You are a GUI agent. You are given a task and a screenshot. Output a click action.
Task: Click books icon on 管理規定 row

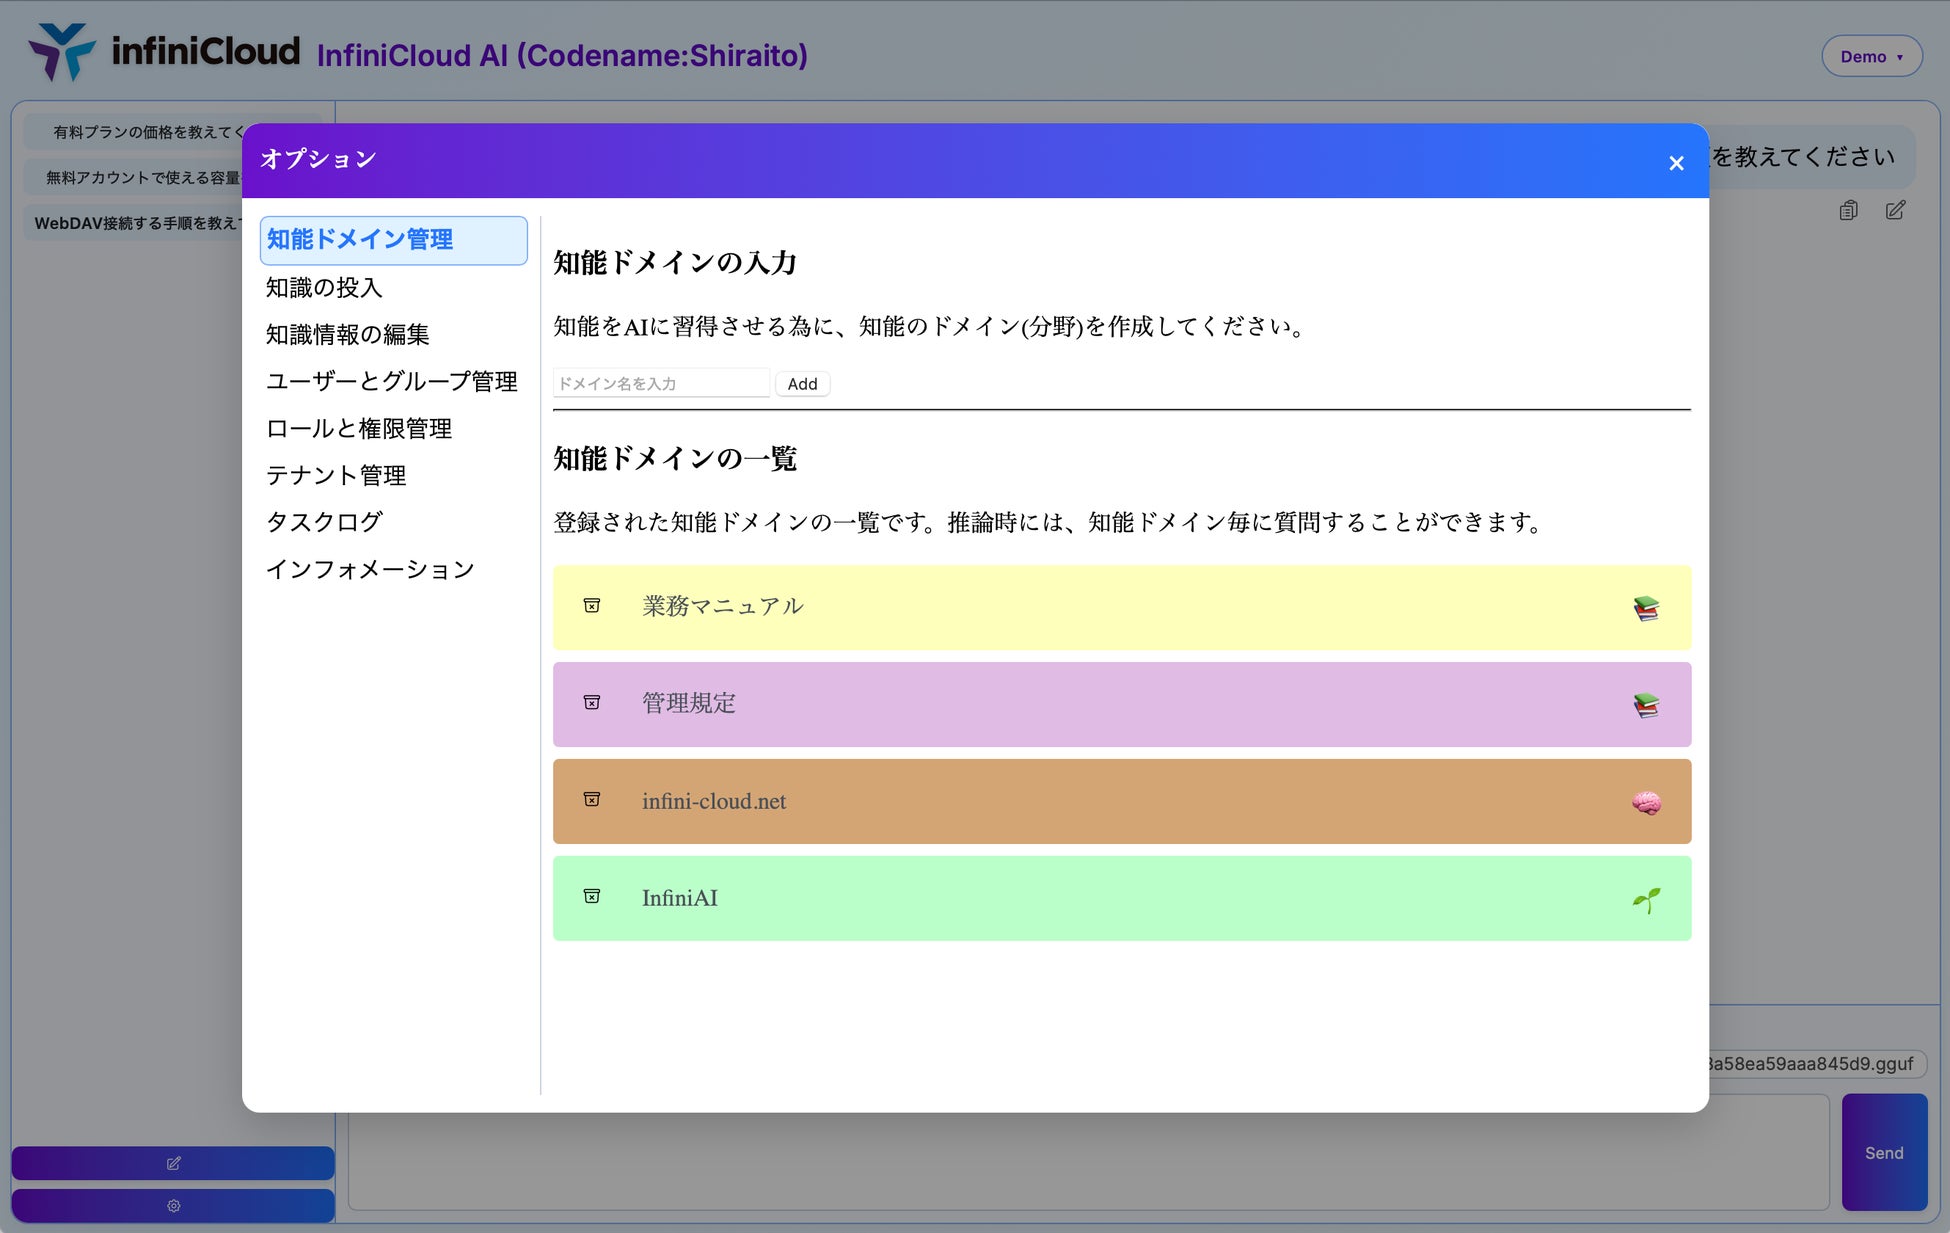(1646, 705)
